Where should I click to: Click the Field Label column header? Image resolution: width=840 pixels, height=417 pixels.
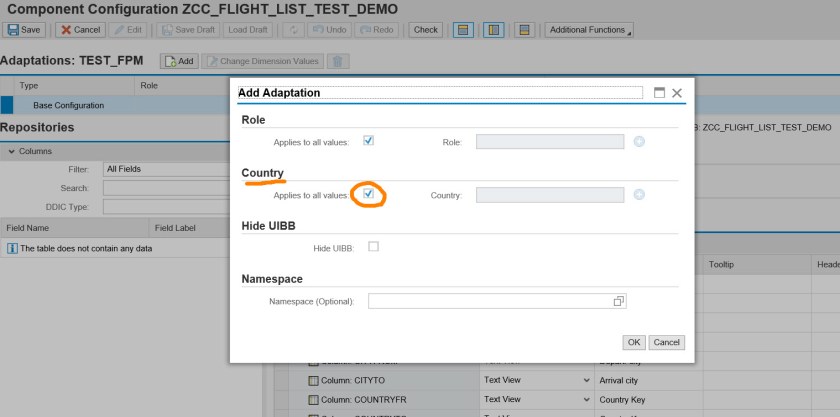point(190,228)
